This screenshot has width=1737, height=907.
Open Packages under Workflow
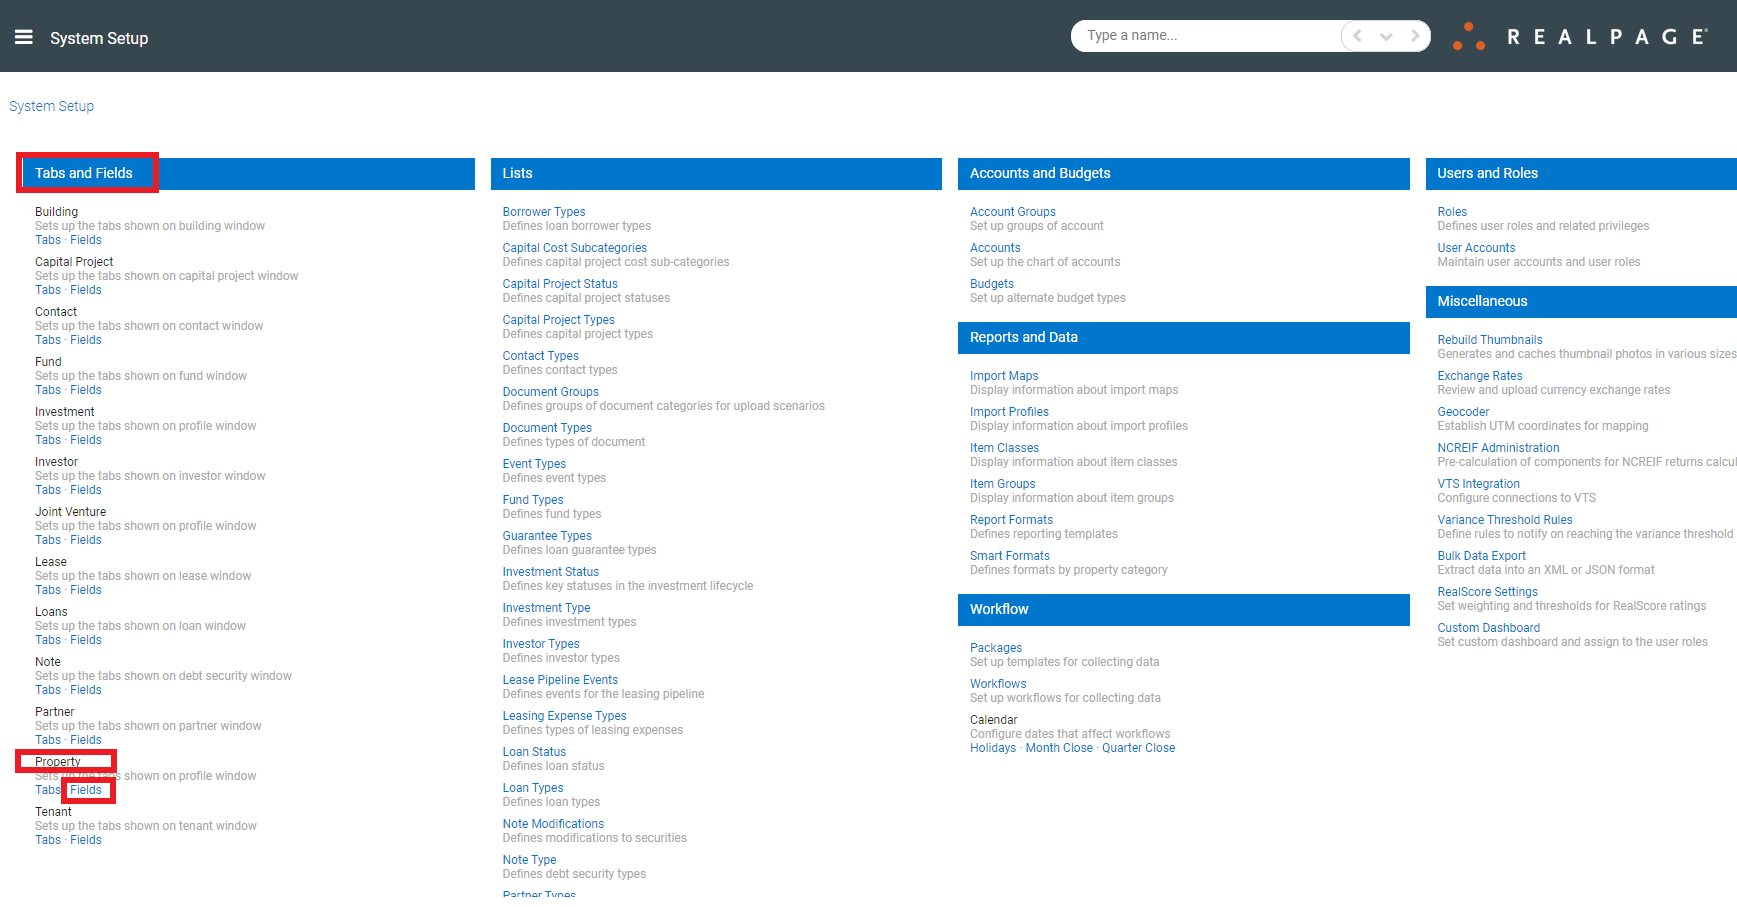(x=996, y=647)
